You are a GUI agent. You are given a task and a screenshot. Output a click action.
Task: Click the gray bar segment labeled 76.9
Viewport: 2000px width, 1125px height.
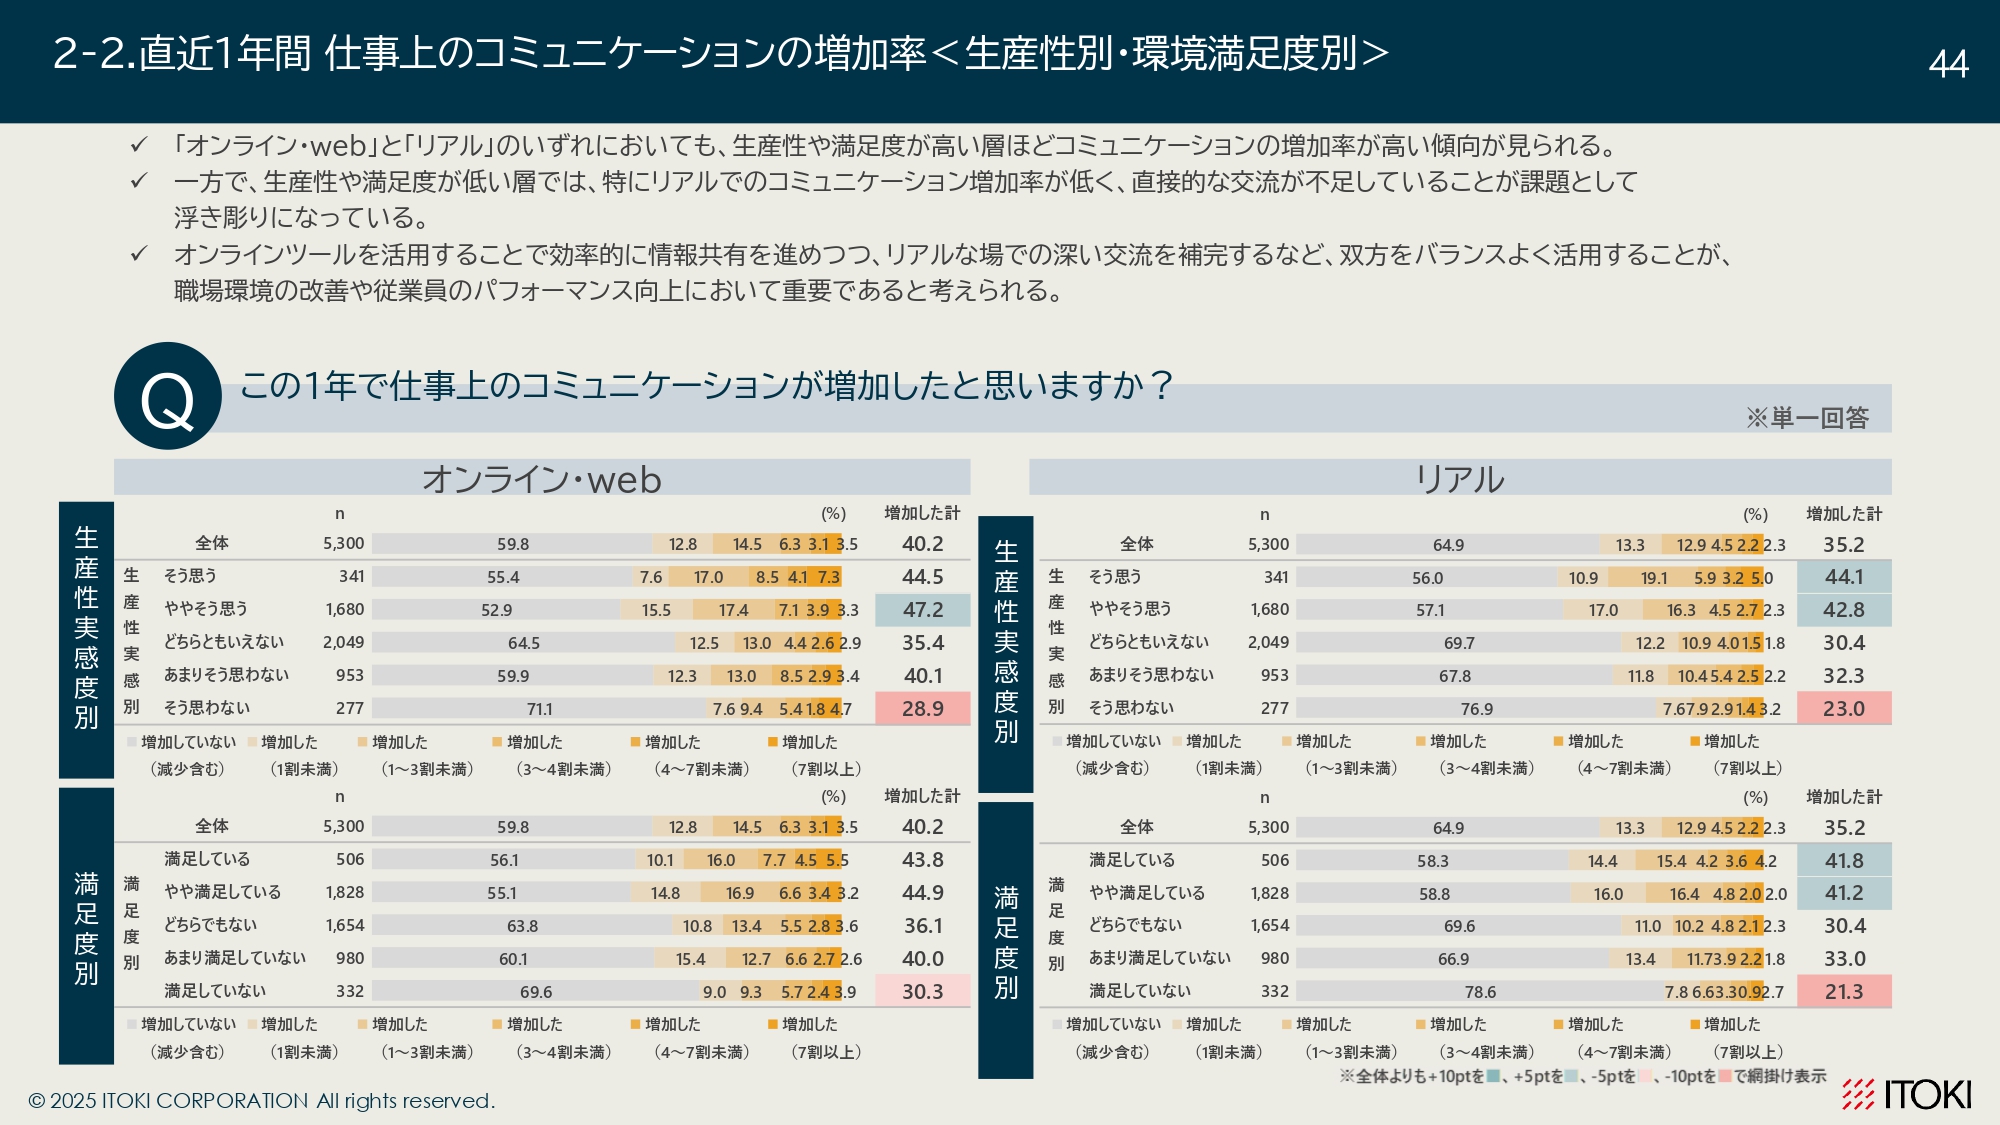[x=1477, y=708]
